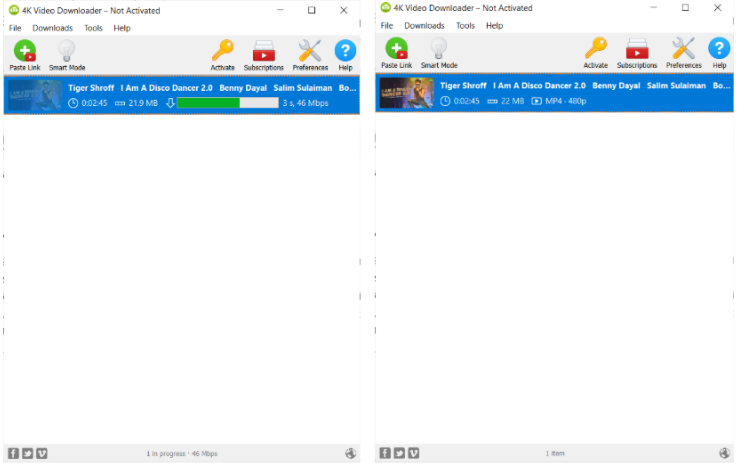744x468 pixels.
Task: Open Help menu in the left window
Action: point(122,28)
